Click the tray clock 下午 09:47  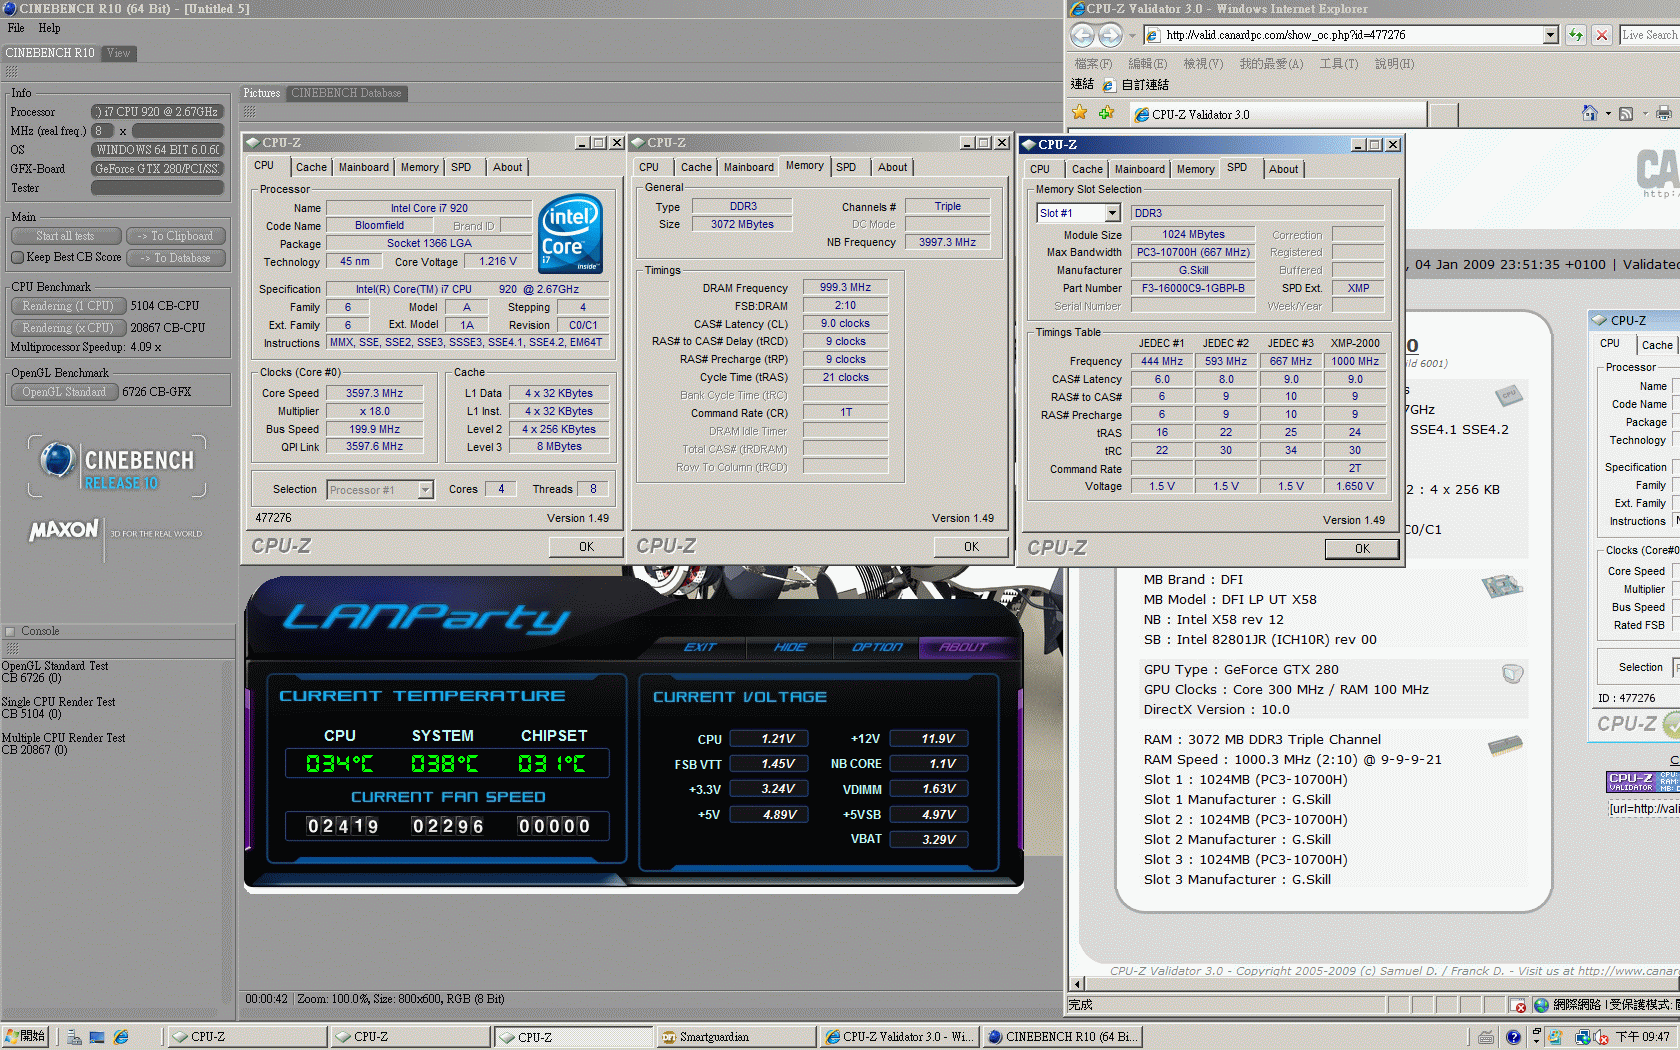[1642, 1037]
